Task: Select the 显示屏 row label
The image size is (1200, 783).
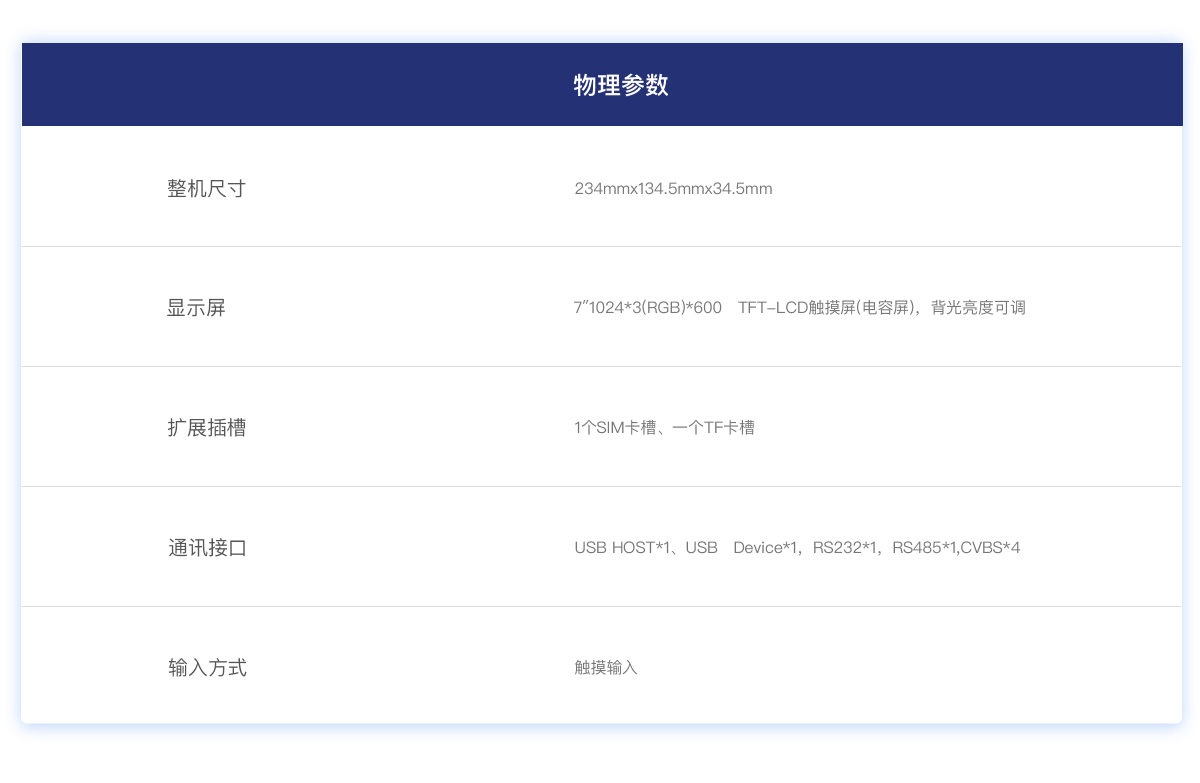Action: [x=196, y=308]
